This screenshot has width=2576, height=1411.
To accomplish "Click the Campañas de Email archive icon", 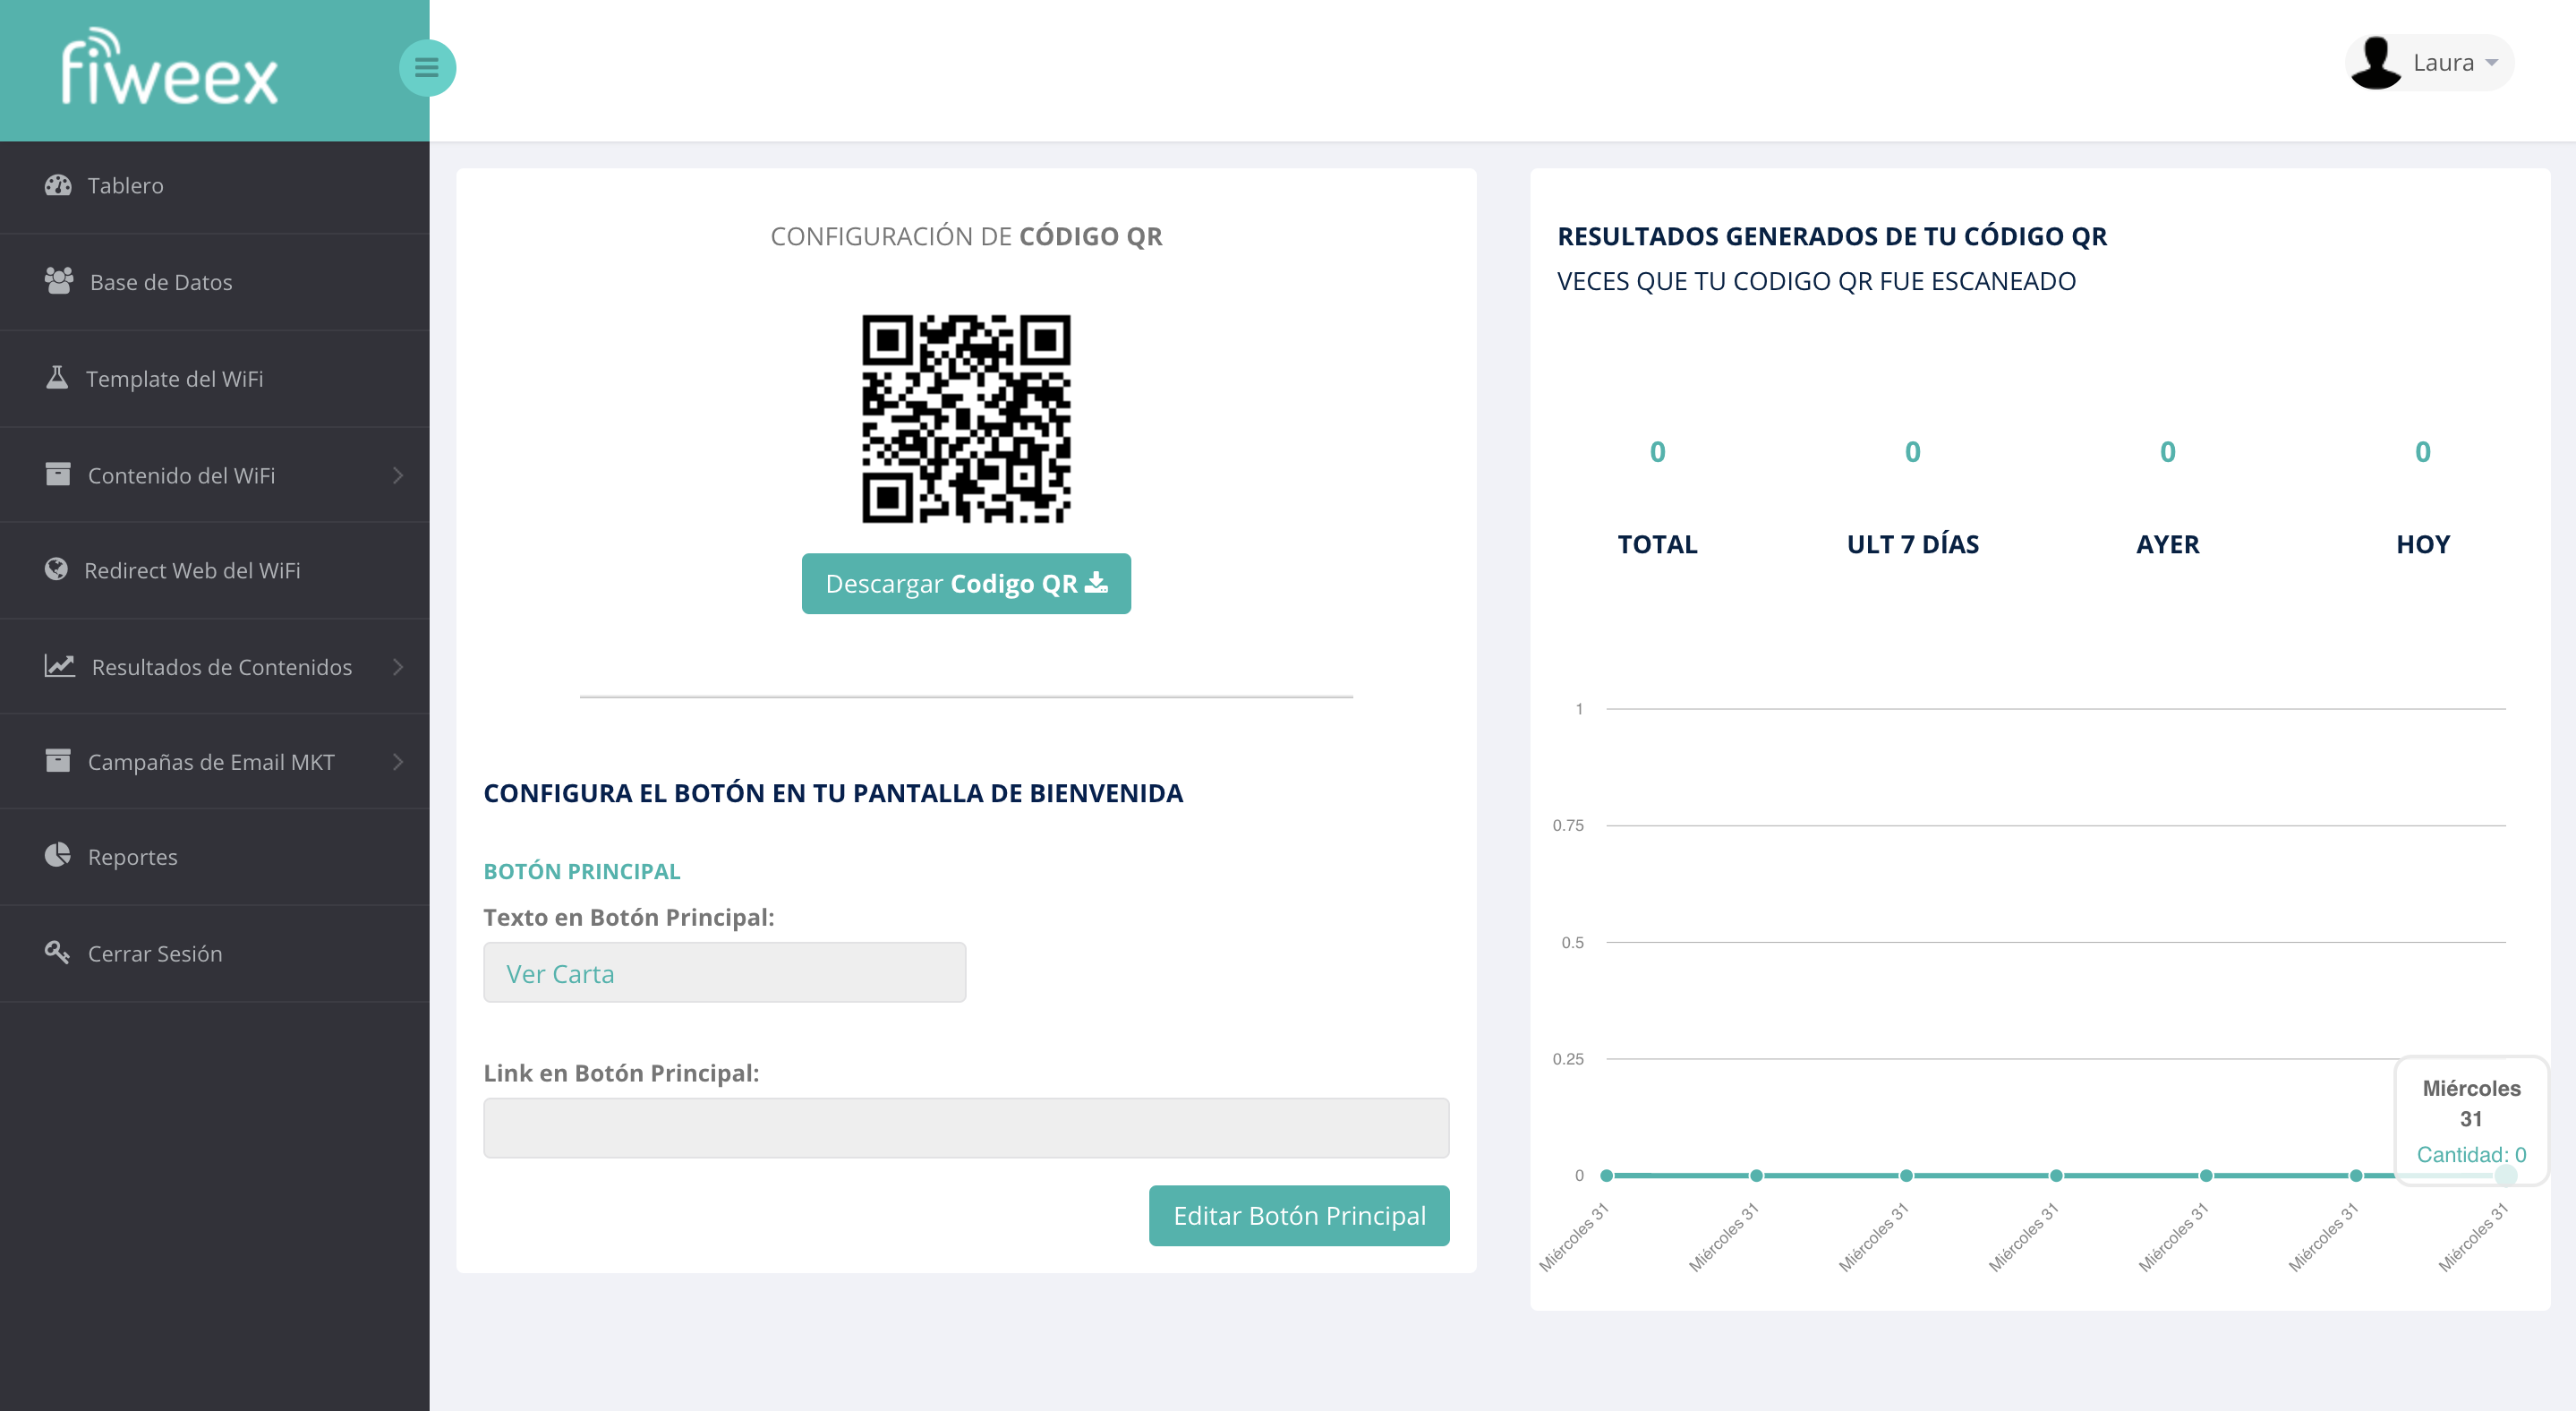I will [x=58, y=761].
